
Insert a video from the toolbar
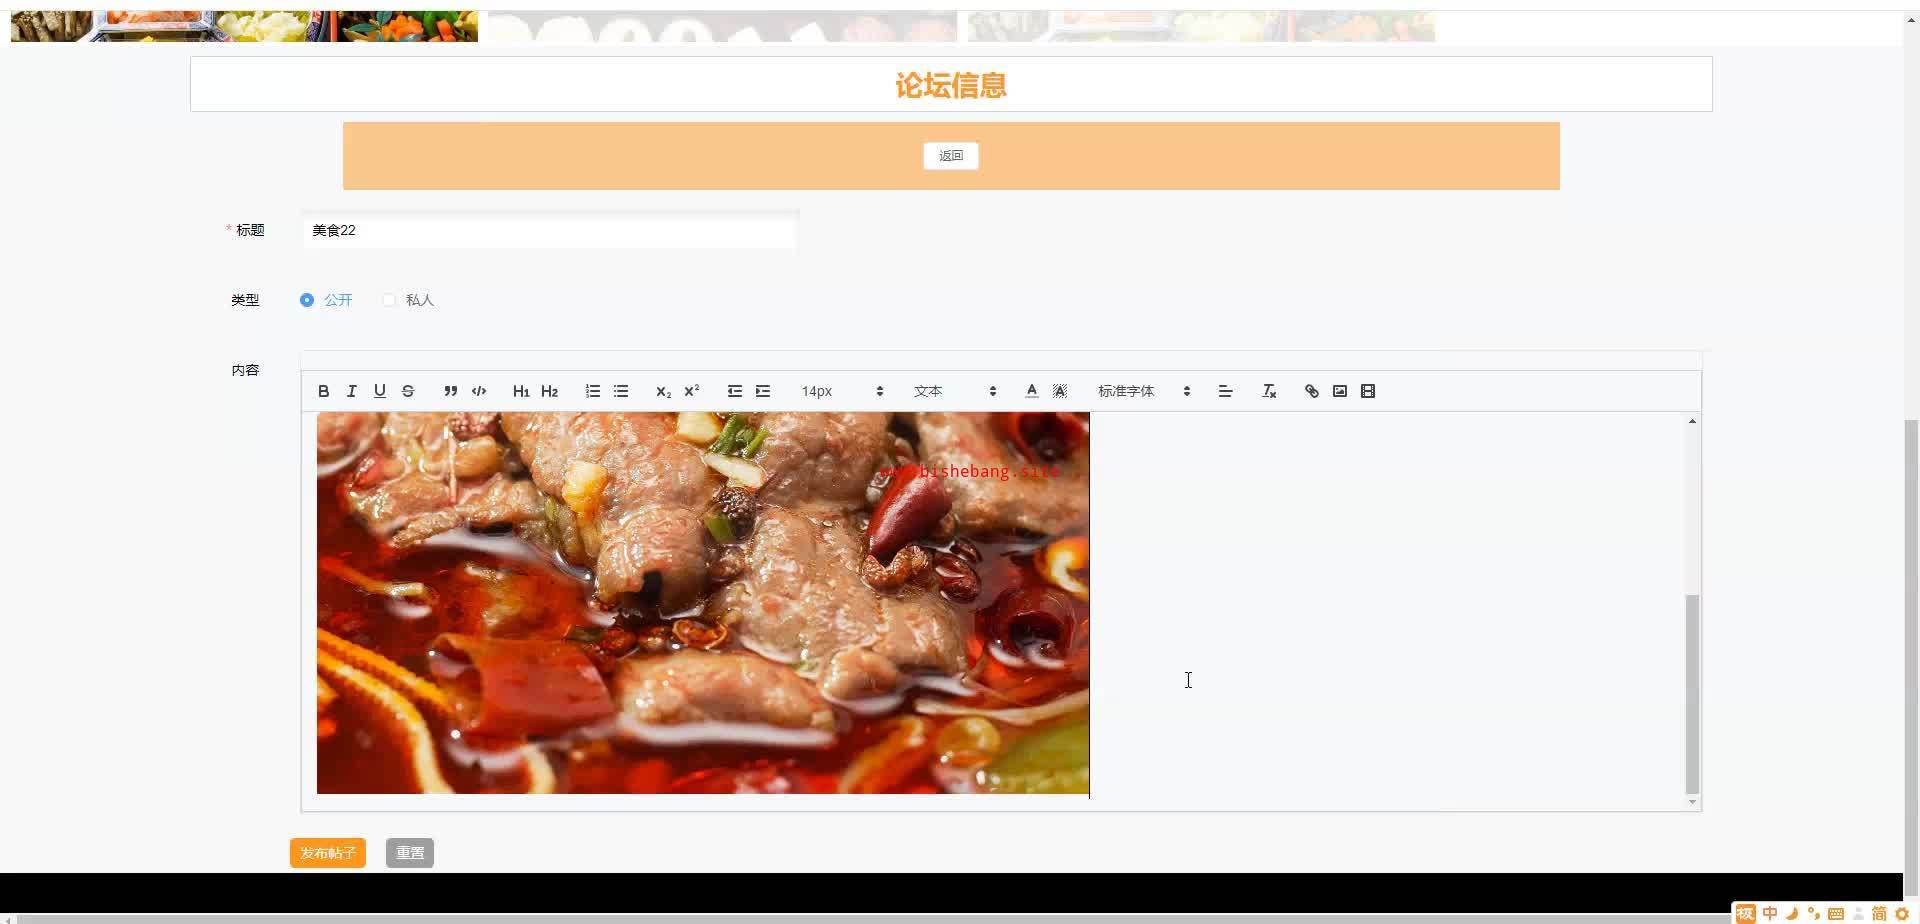click(1368, 391)
